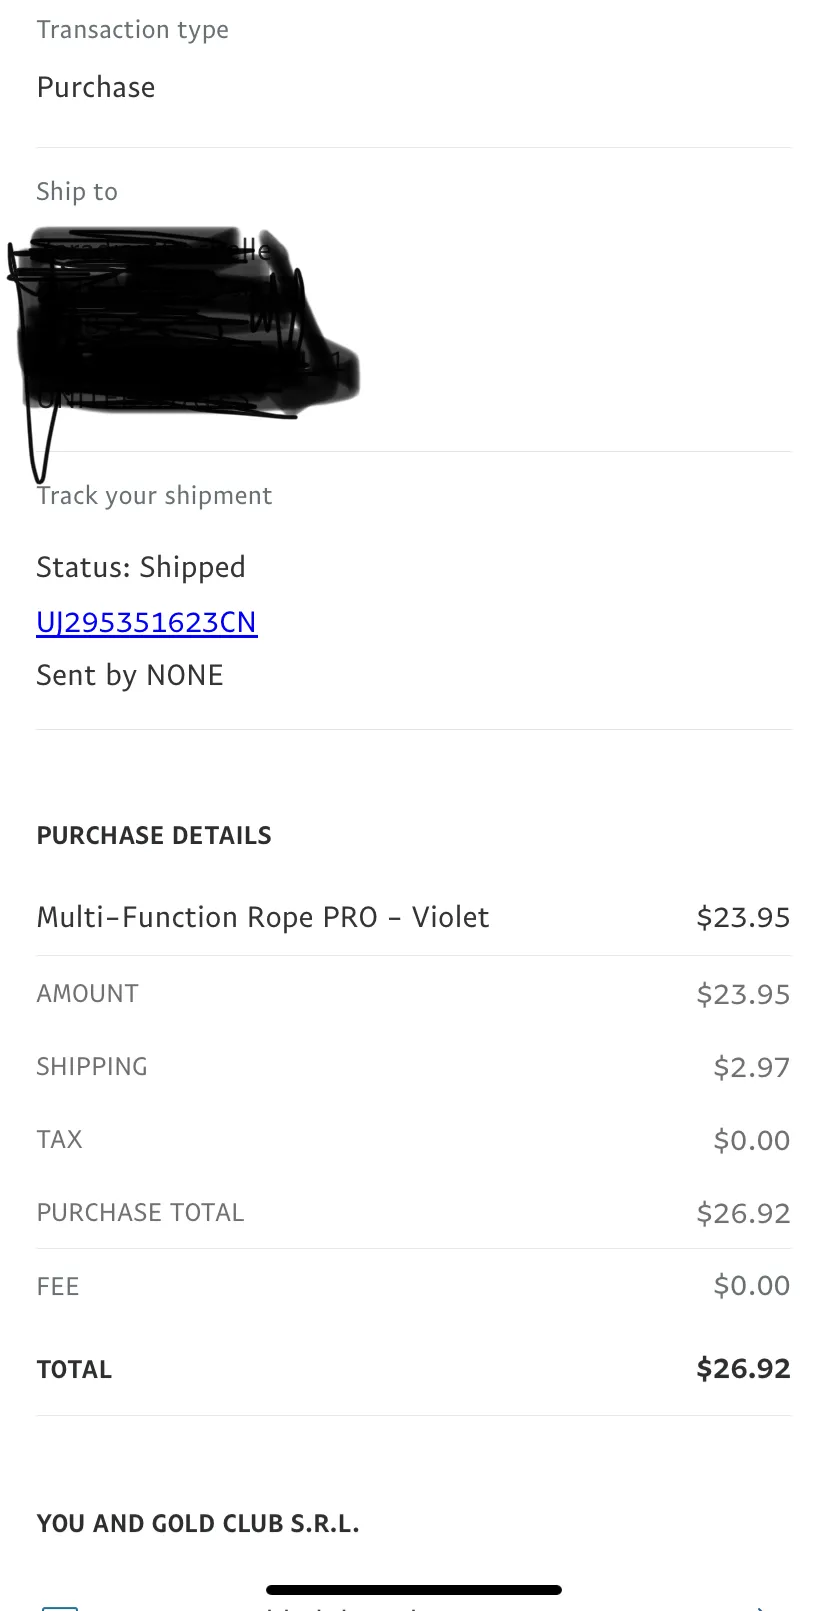The image size is (828, 1611).
Task: Tap the Status: Shipped text
Action: pos(141,568)
